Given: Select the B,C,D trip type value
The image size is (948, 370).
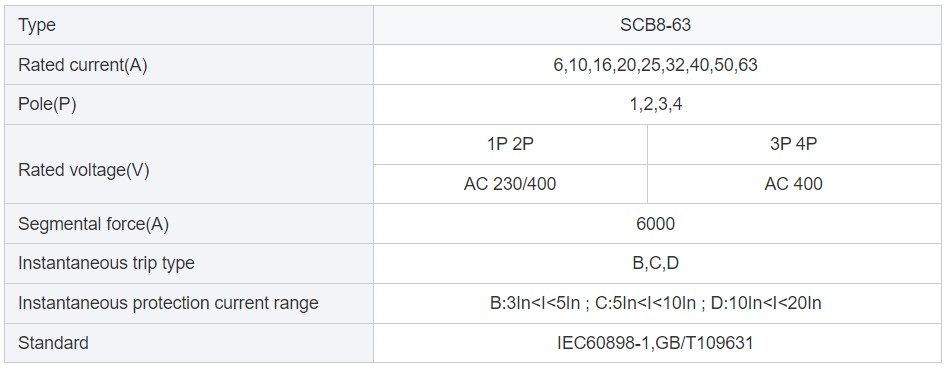Looking at the screenshot, I should (x=655, y=264).
